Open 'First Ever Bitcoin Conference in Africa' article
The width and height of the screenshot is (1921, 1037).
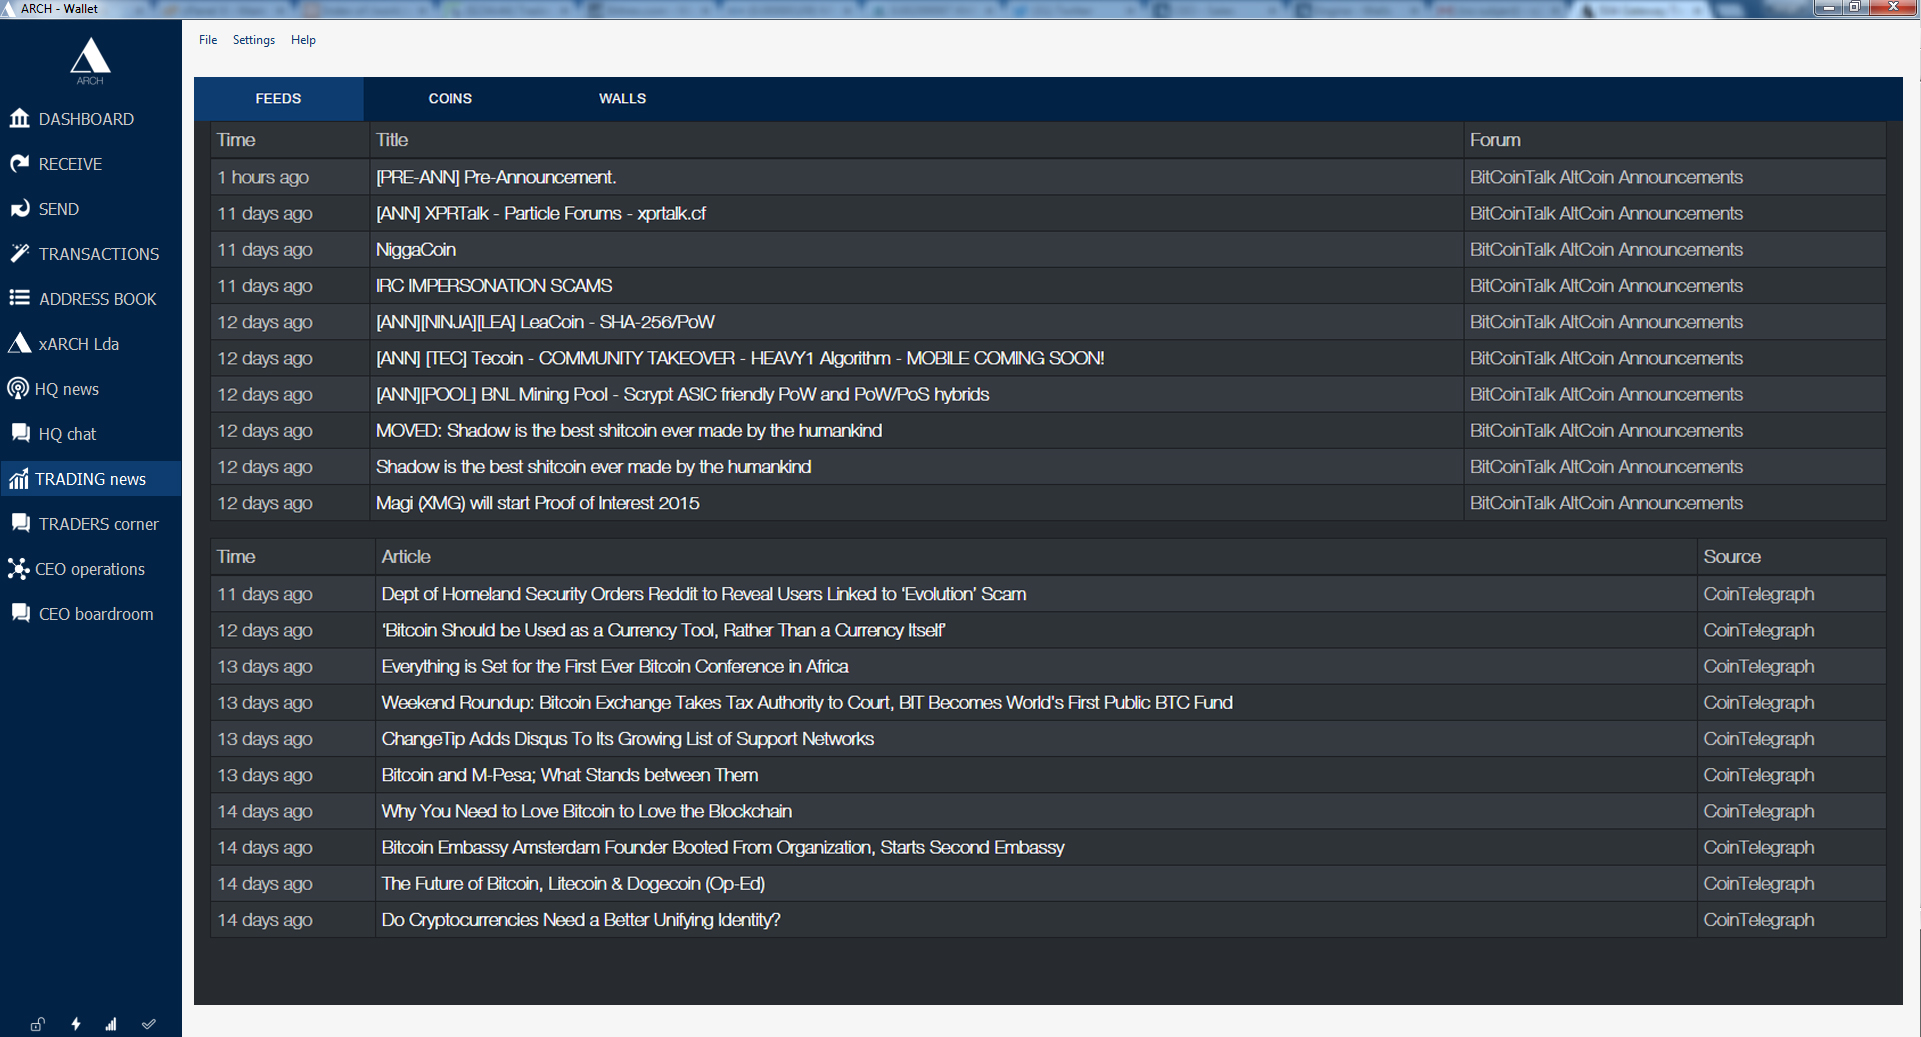pos(615,666)
